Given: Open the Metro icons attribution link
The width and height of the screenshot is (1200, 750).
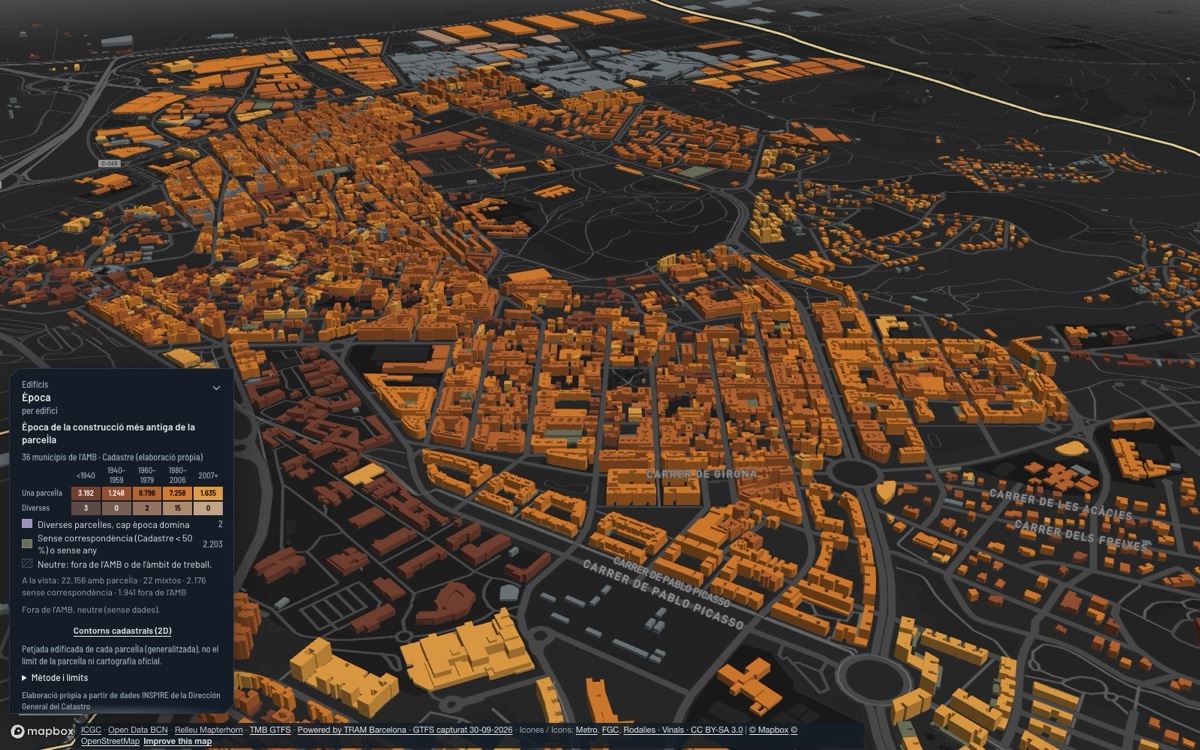Looking at the screenshot, I should 587,730.
